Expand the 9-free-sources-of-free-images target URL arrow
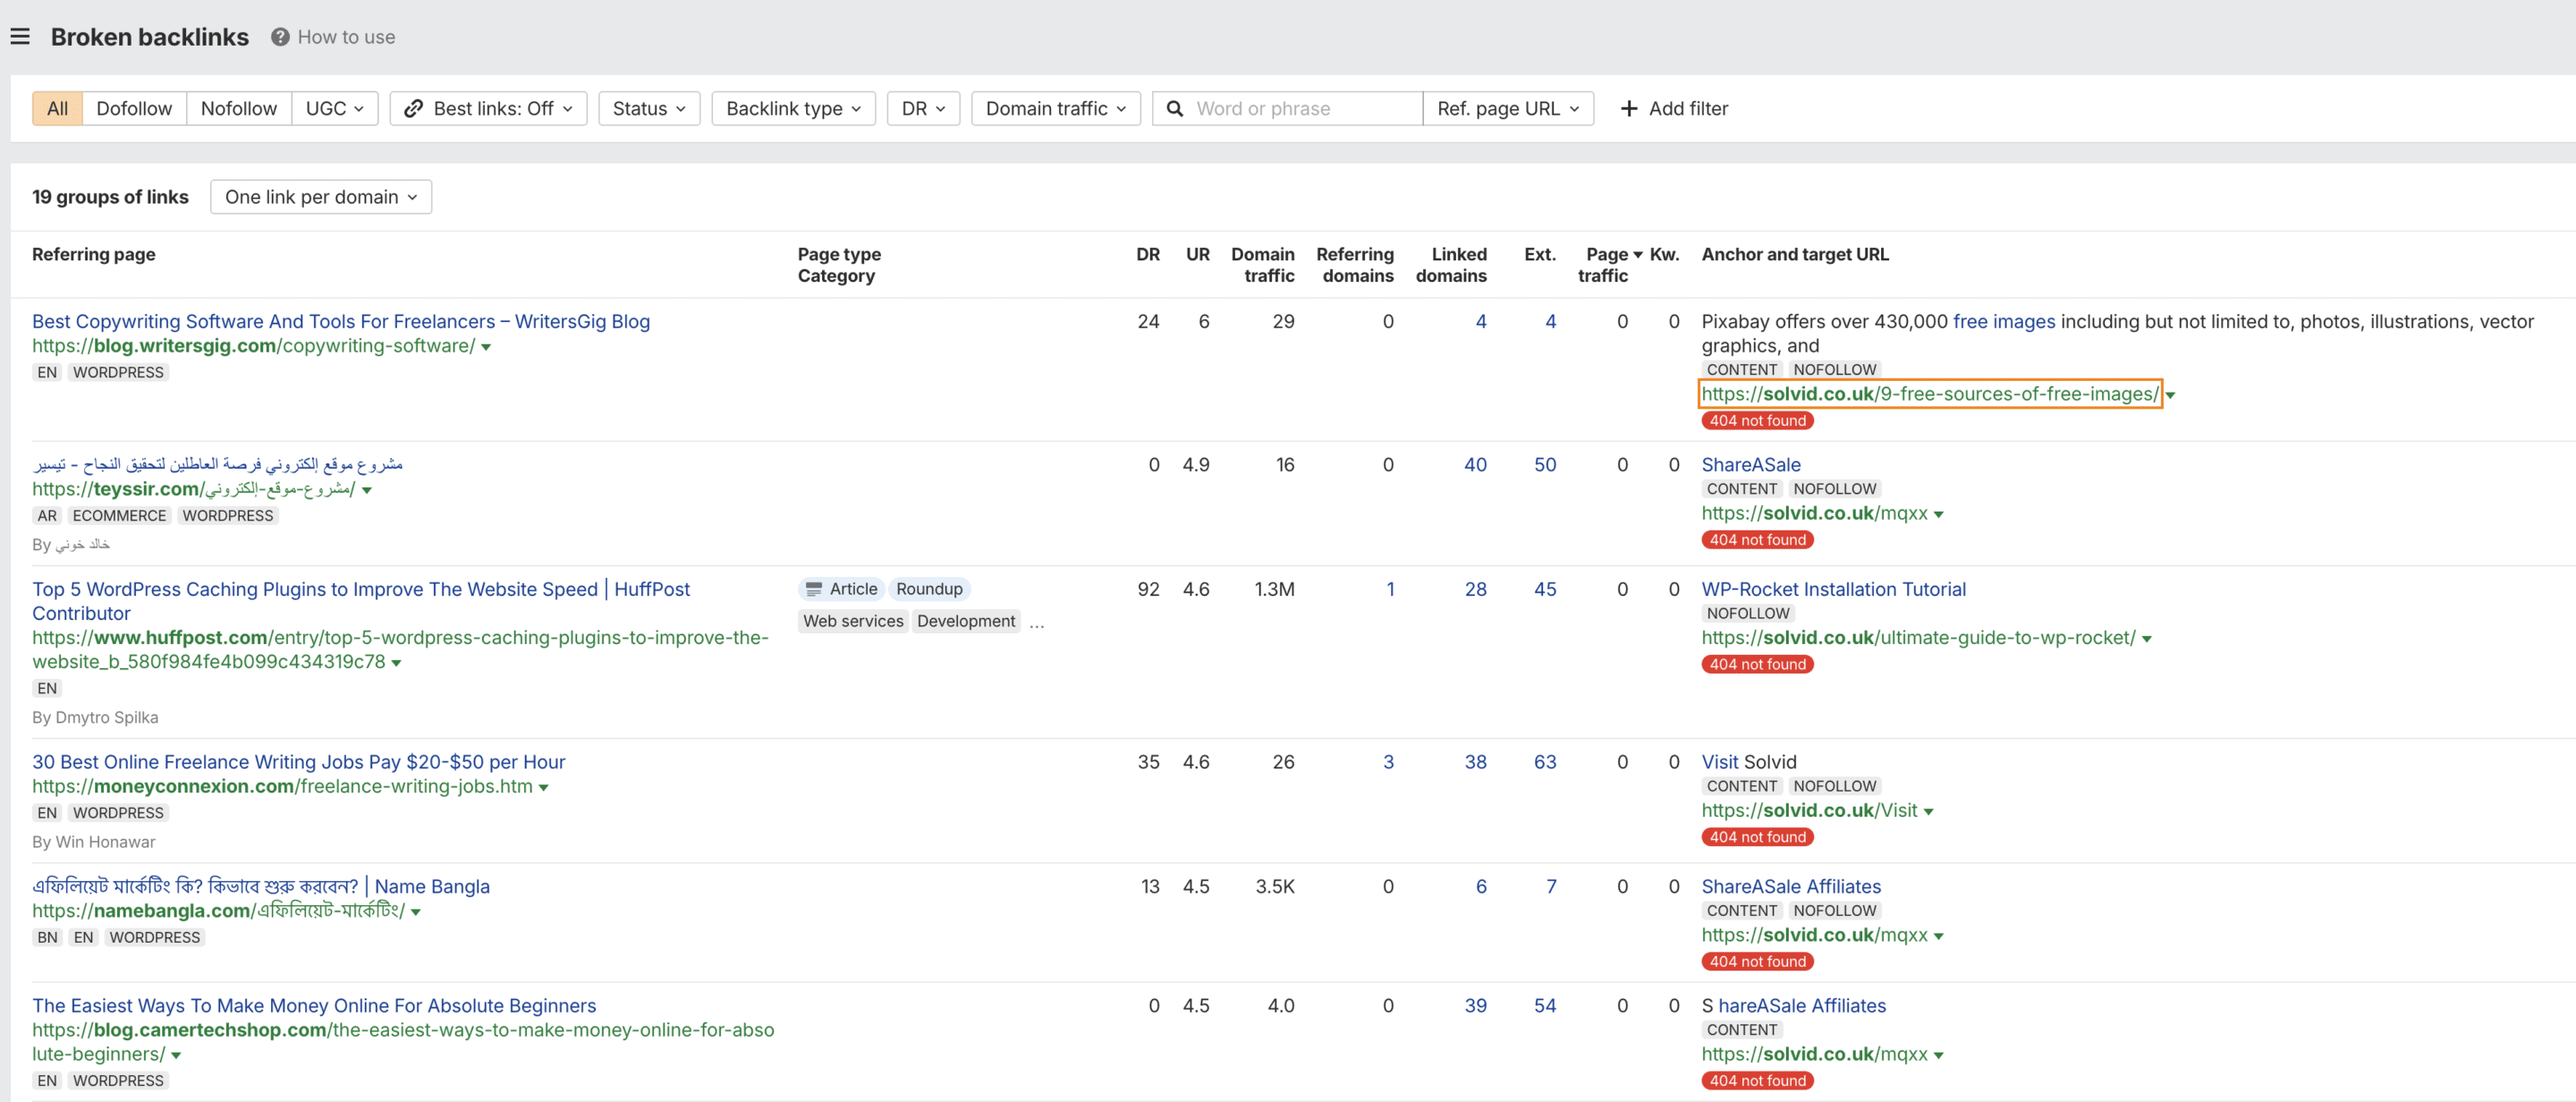The height and width of the screenshot is (1102, 2576). [x=2170, y=395]
